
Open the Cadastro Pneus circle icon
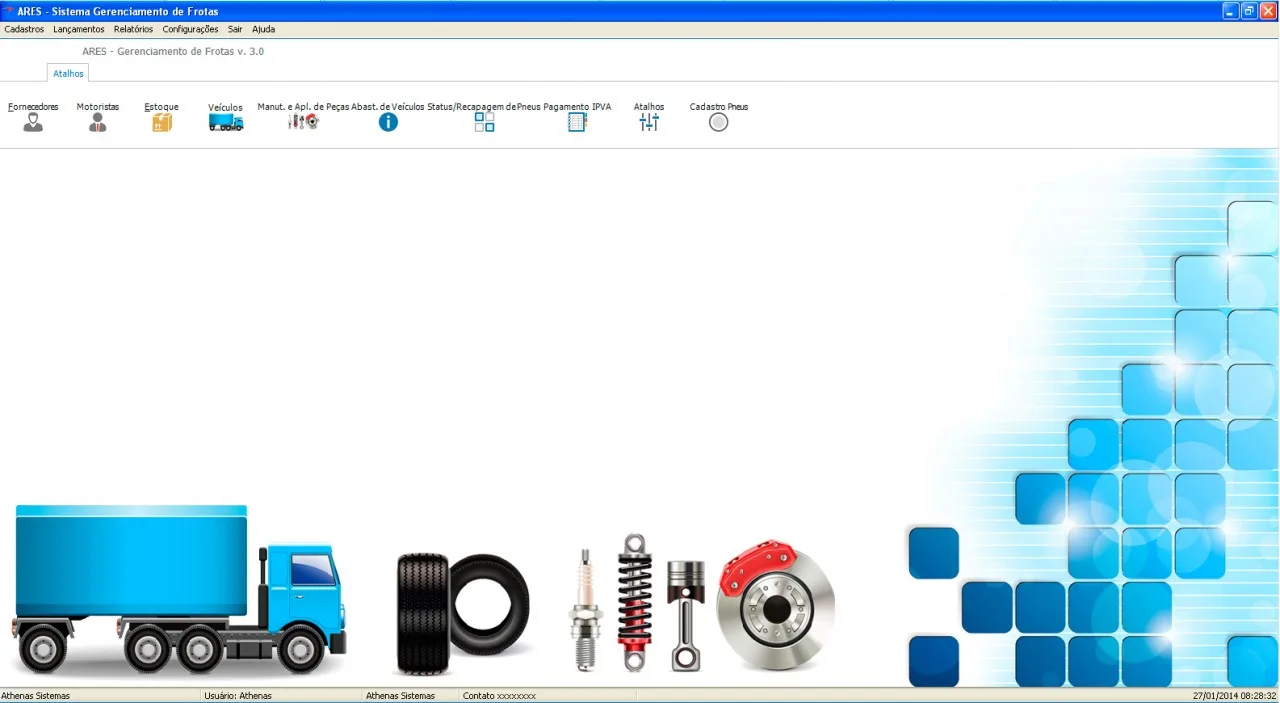pyautogui.click(x=719, y=122)
